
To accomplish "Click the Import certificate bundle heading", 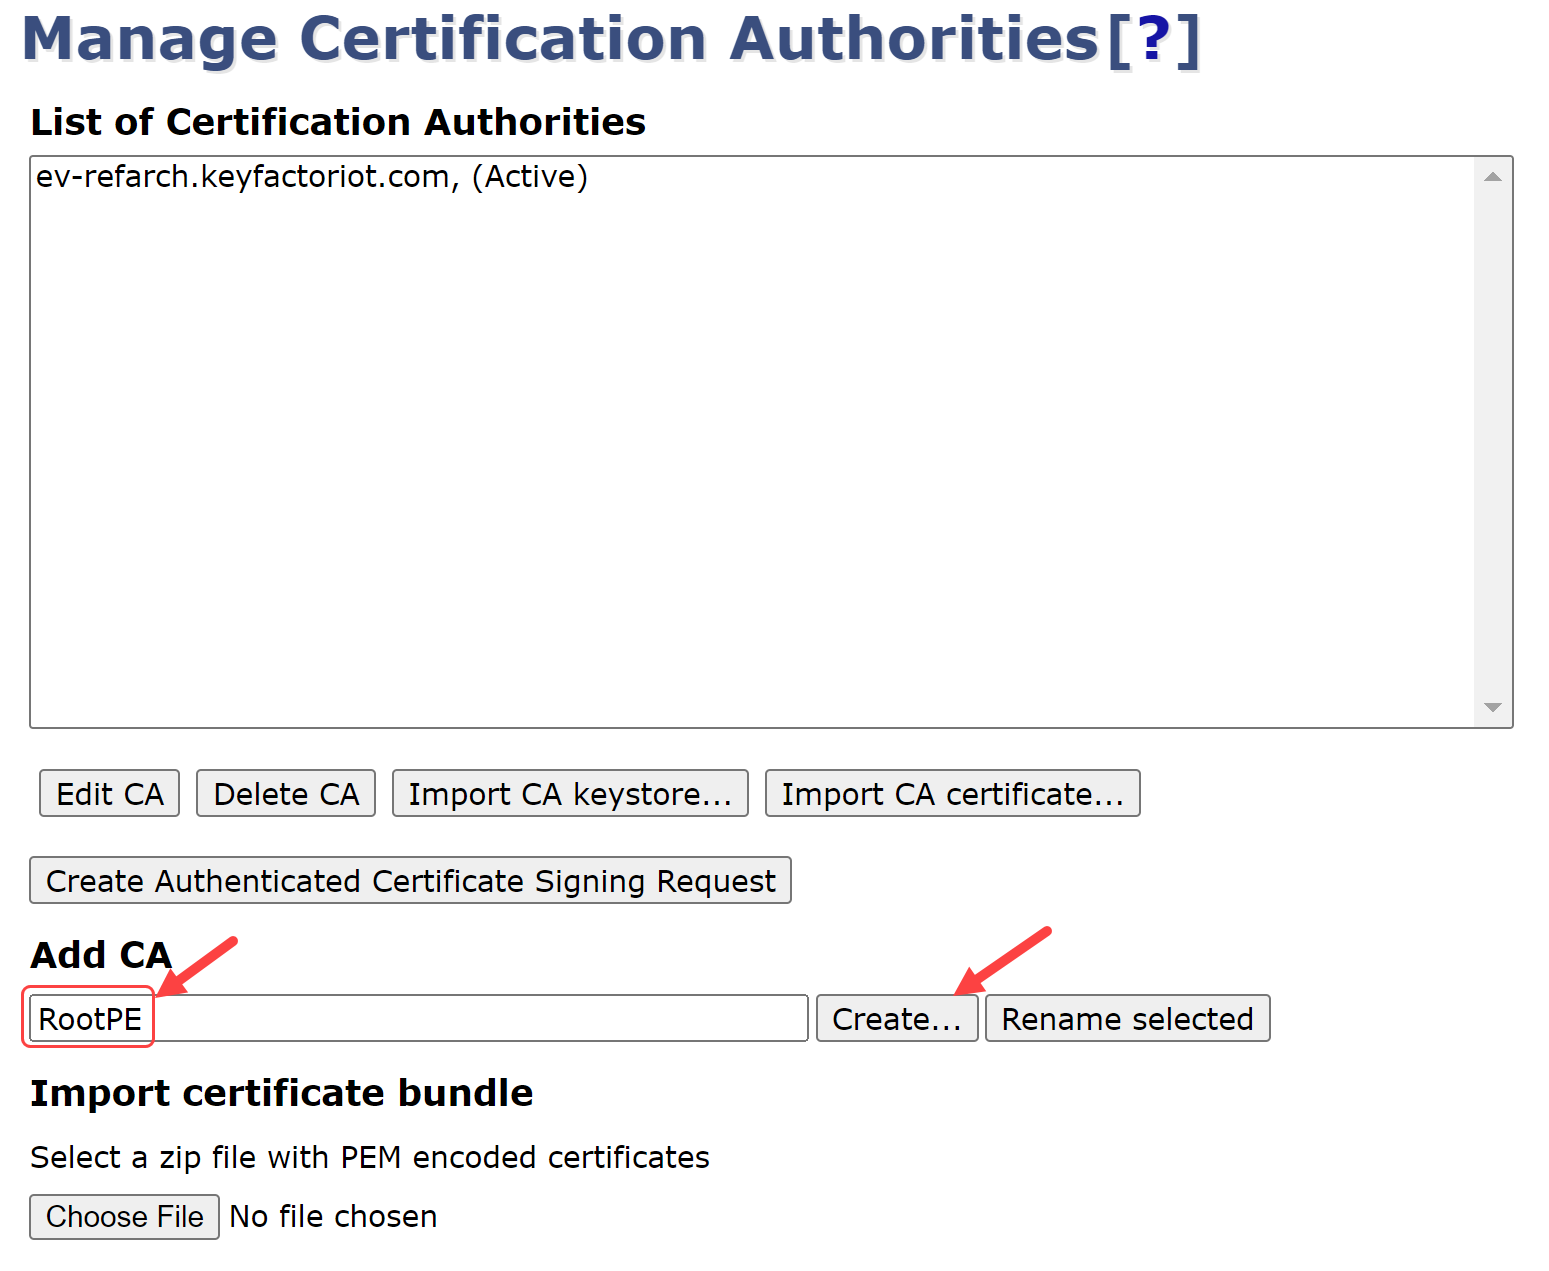I will tap(281, 1093).
